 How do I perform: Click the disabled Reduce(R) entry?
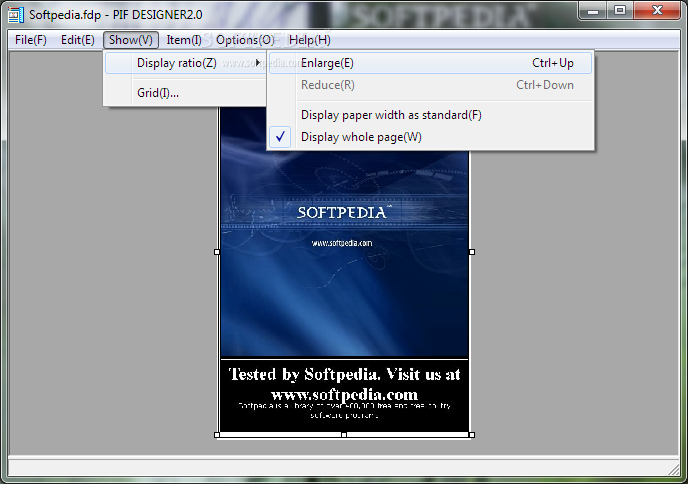point(430,85)
